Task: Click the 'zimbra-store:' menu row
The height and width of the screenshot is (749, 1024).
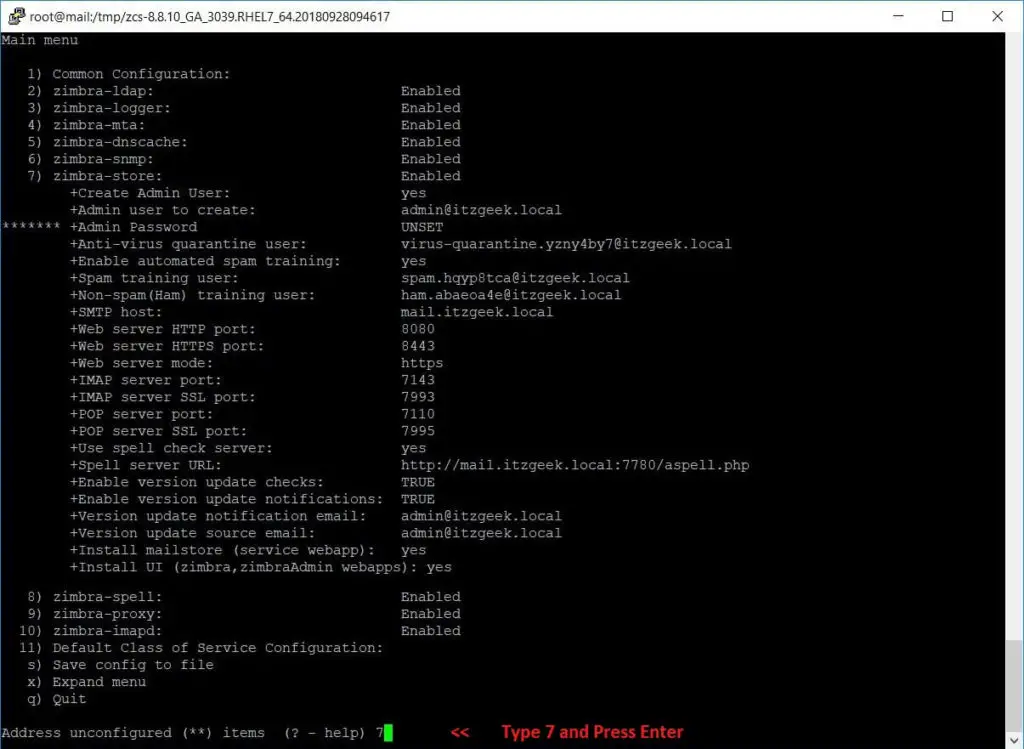Action: point(244,176)
